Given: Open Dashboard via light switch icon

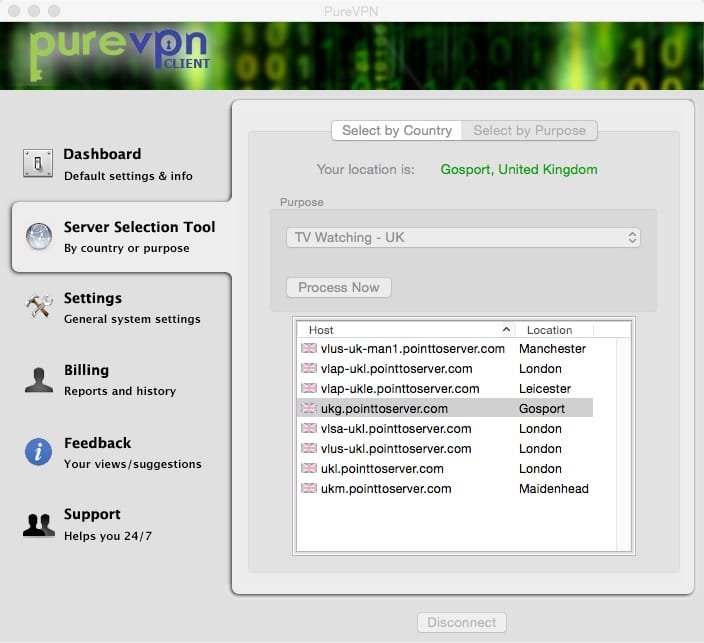Looking at the screenshot, I should click(x=38, y=164).
